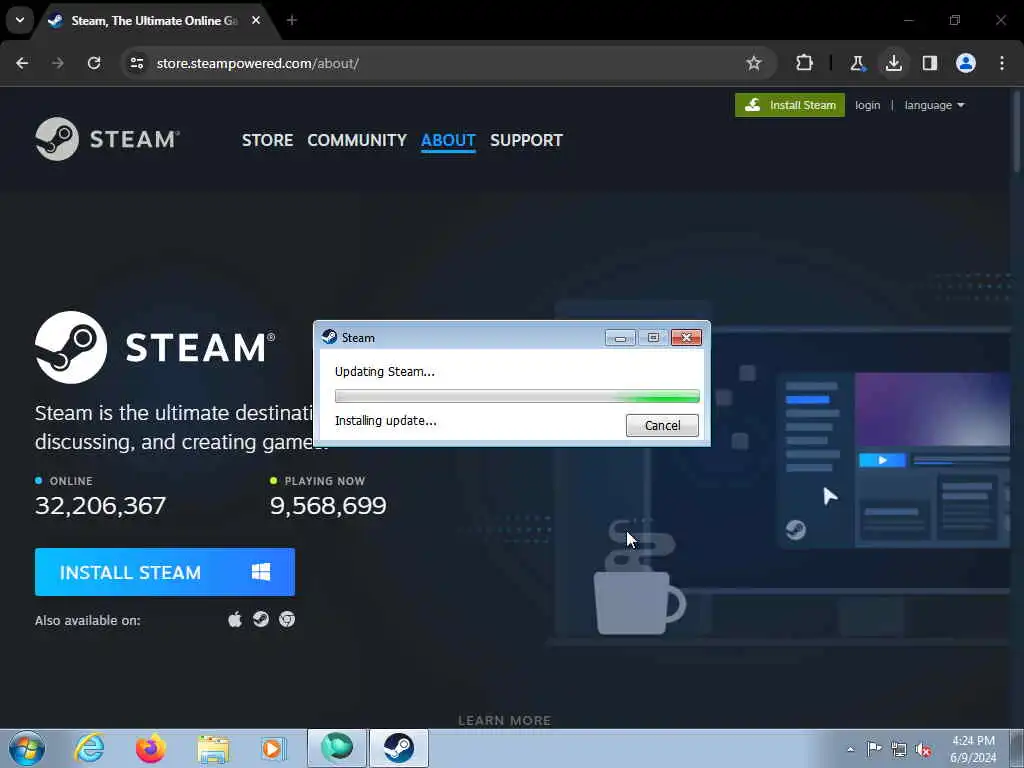Screen dimensions: 1024x768
Task: Switch to the Steam taskbar button
Action: pos(399,748)
